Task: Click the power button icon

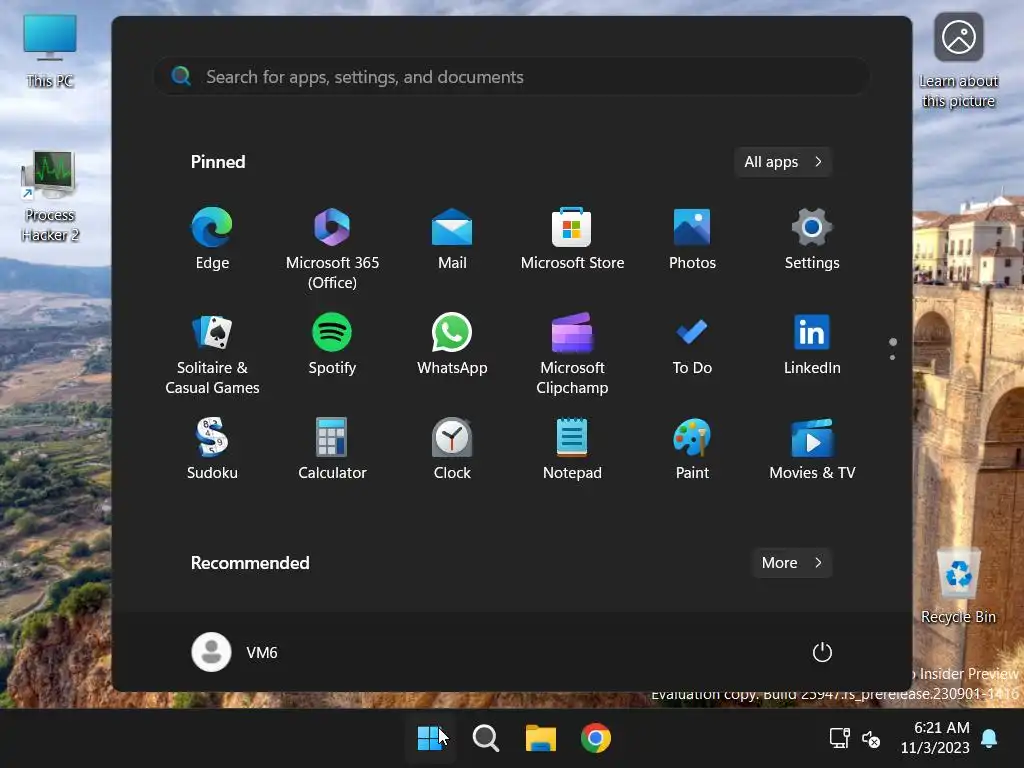Action: pos(822,652)
